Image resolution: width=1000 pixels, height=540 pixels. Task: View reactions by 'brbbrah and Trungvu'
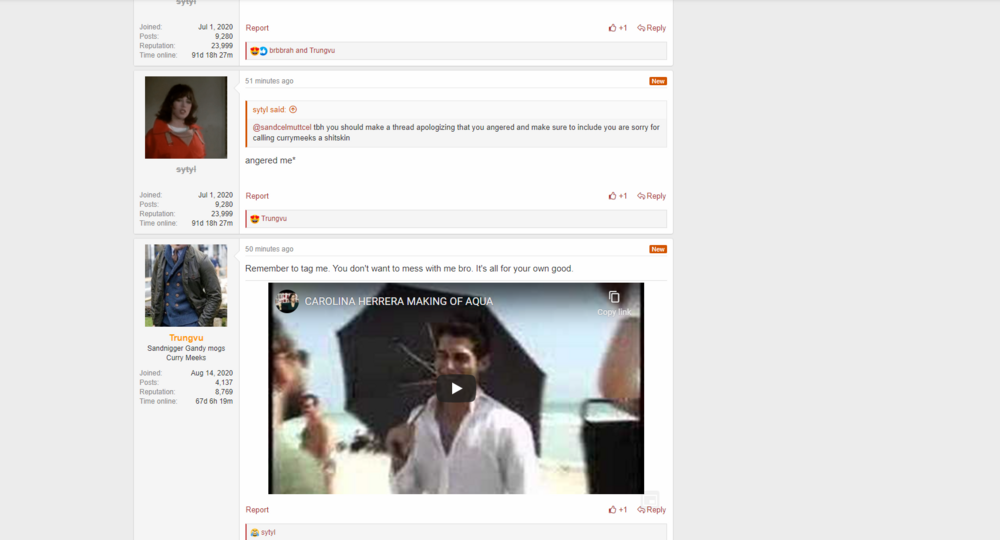[302, 50]
